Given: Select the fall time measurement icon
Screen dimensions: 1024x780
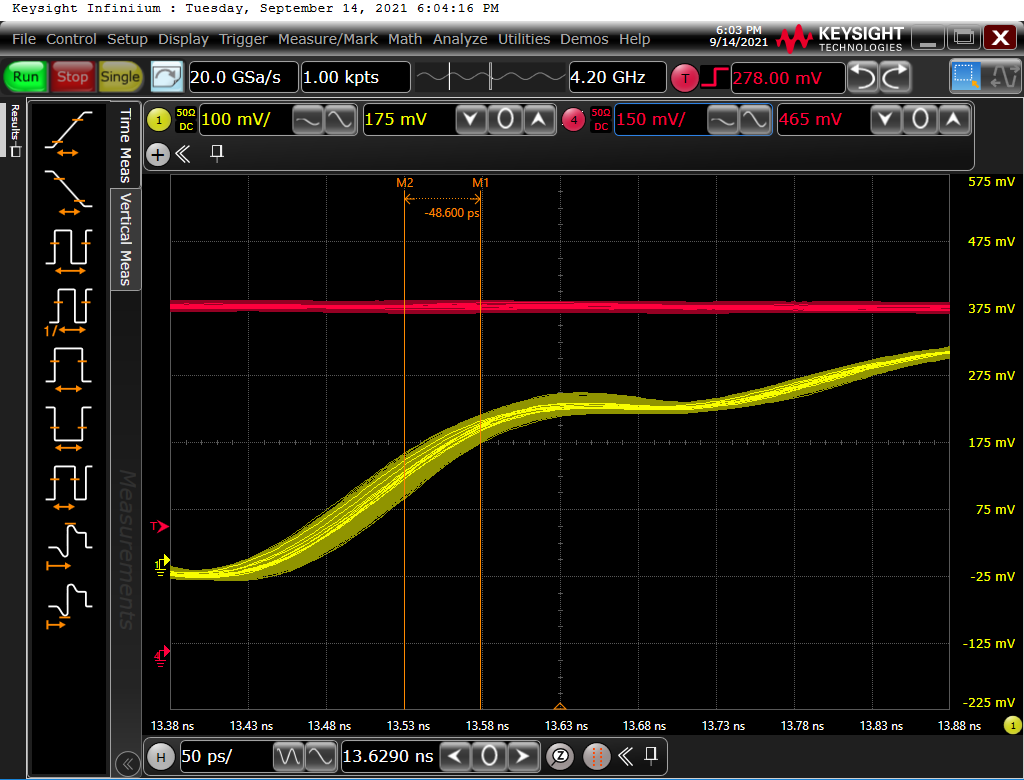Looking at the screenshot, I should pos(68,190).
